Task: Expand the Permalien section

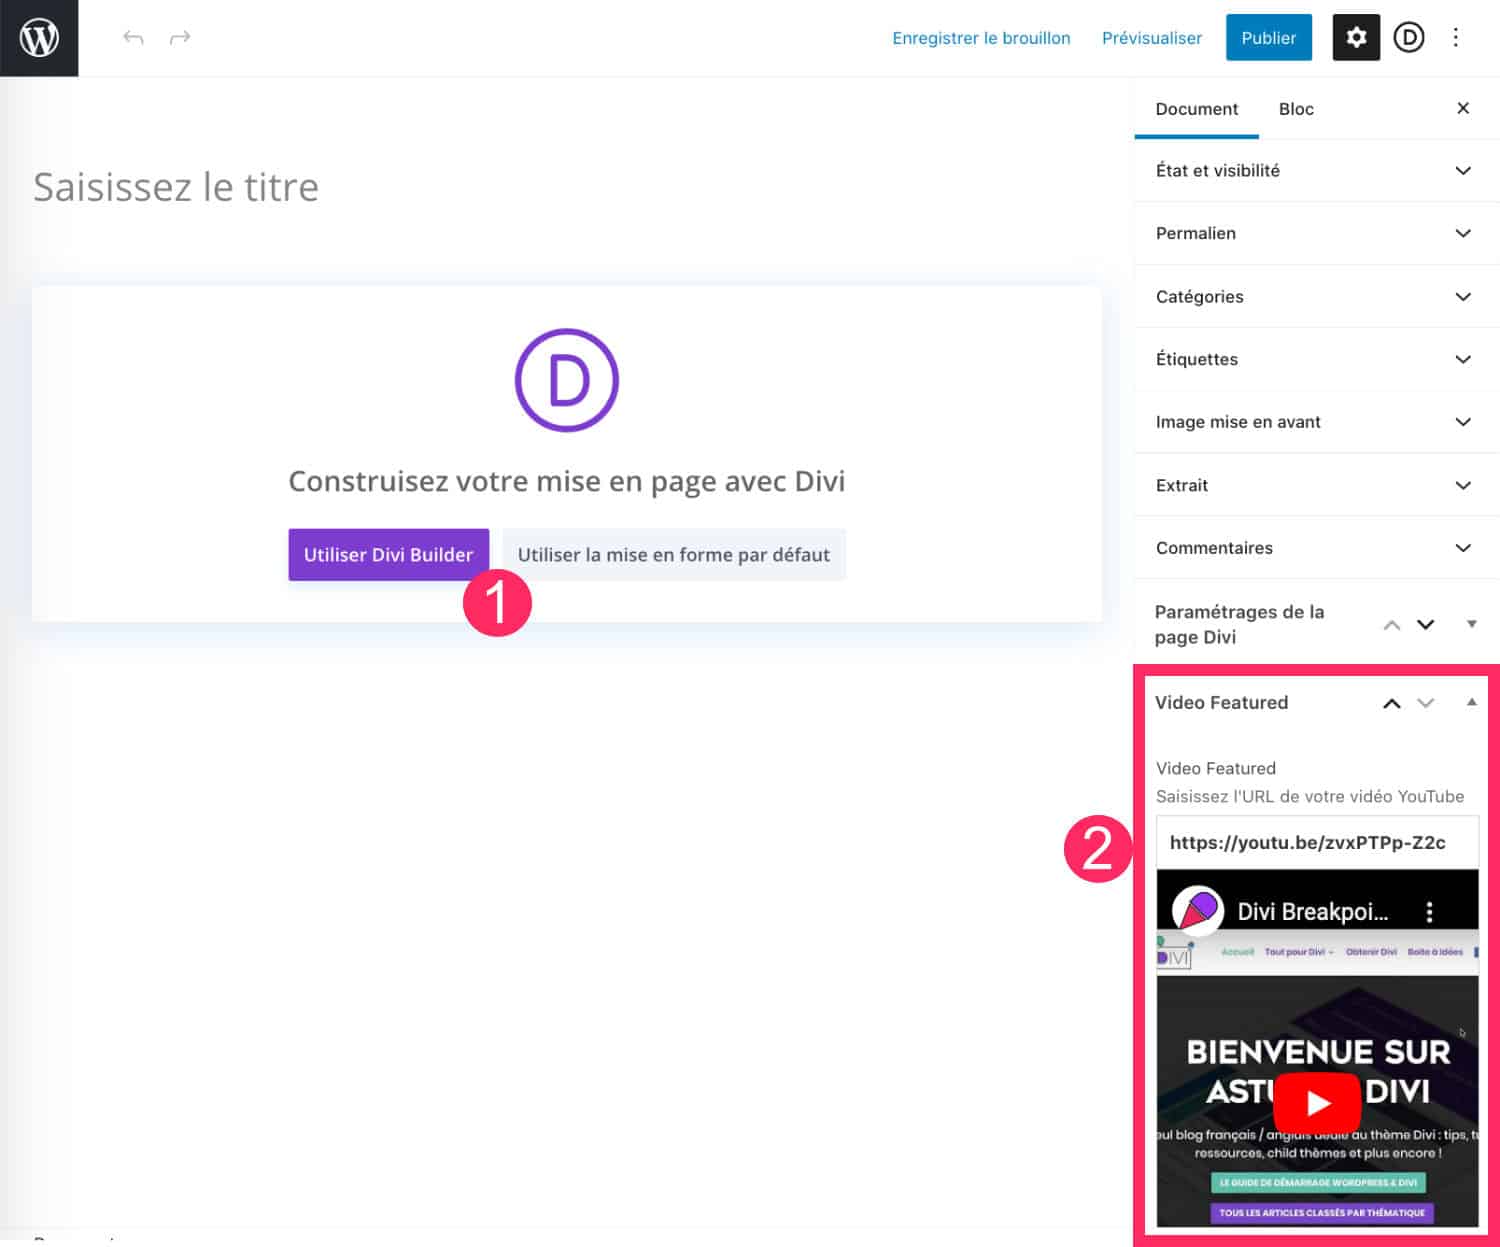Action: pyautogui.click(x=1316, y=233)
